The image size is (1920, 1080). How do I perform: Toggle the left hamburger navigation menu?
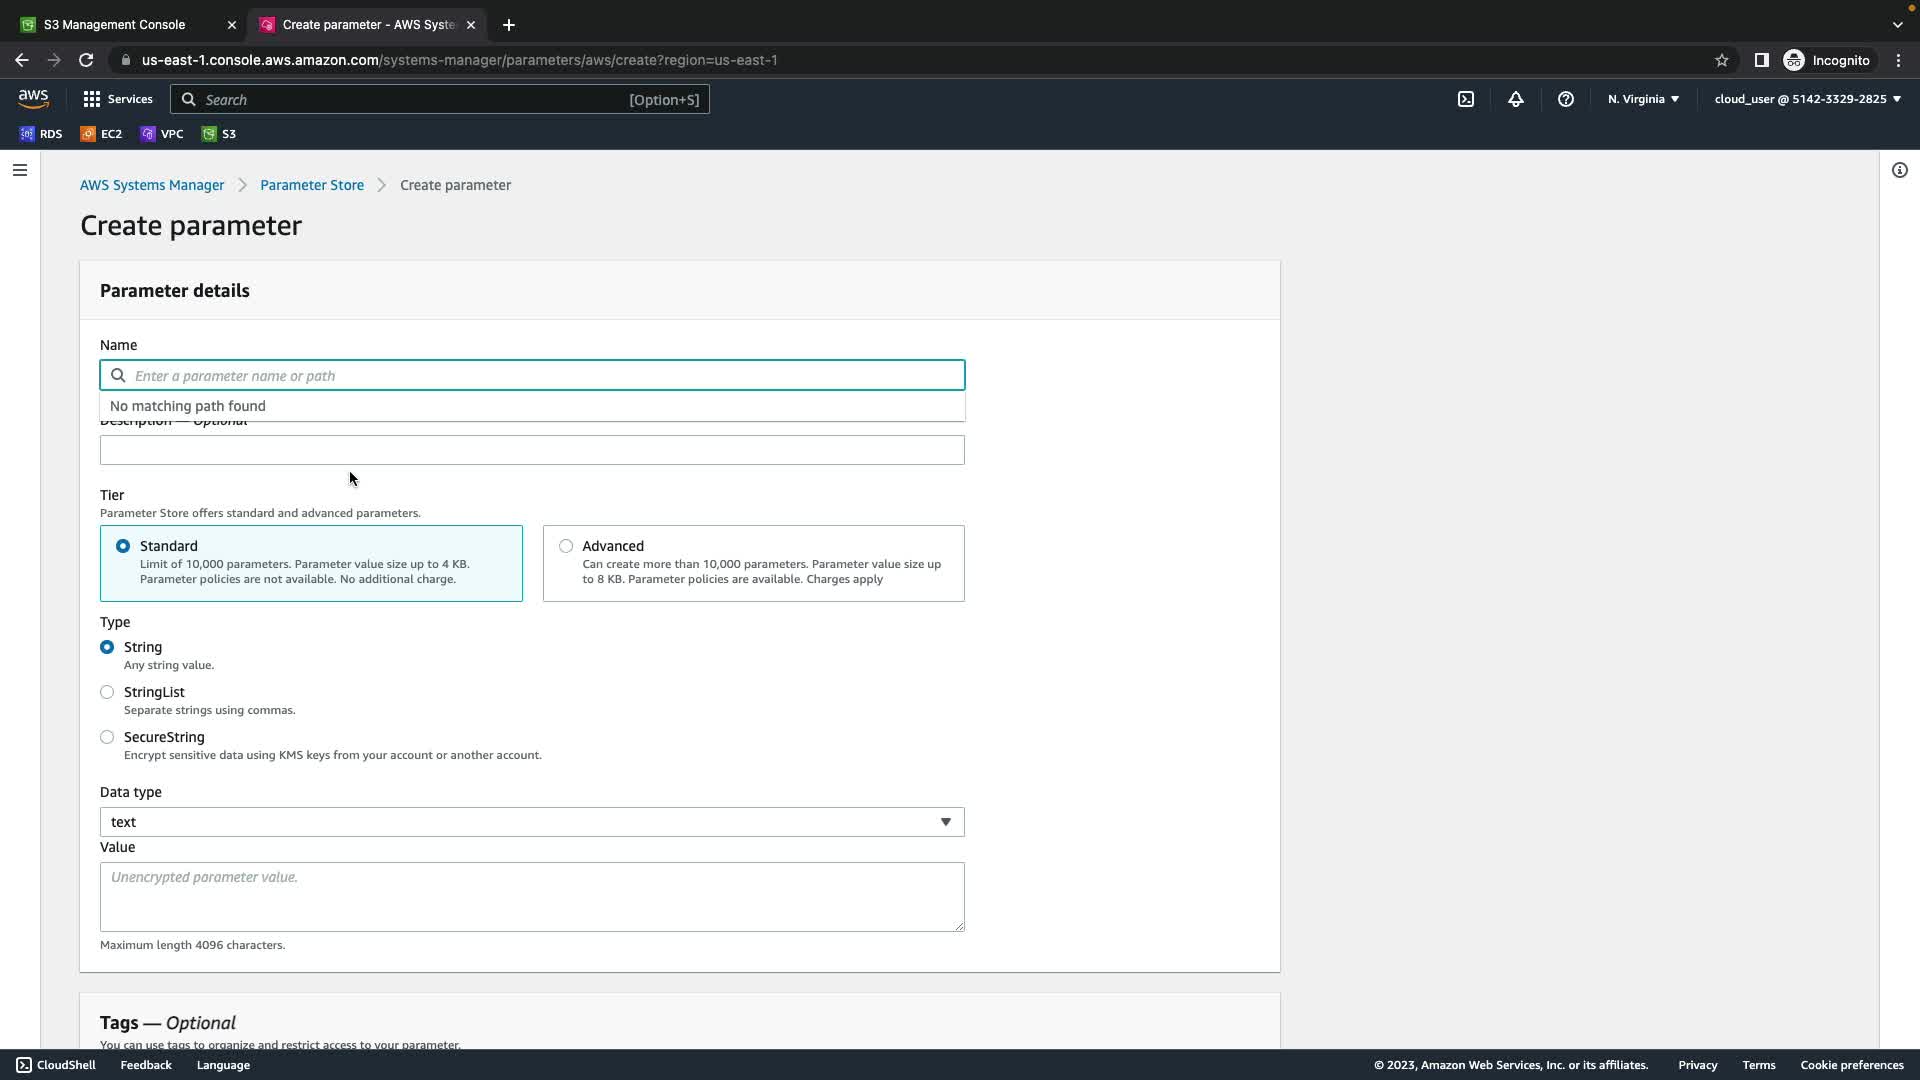19,170
